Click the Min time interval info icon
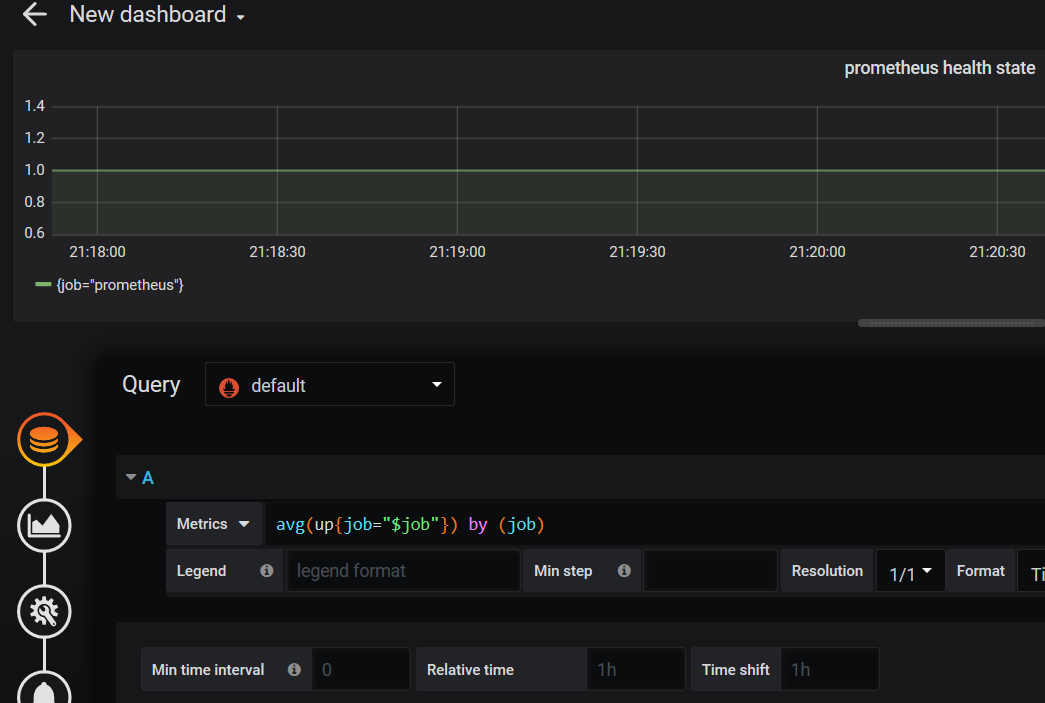 point(294,670)
